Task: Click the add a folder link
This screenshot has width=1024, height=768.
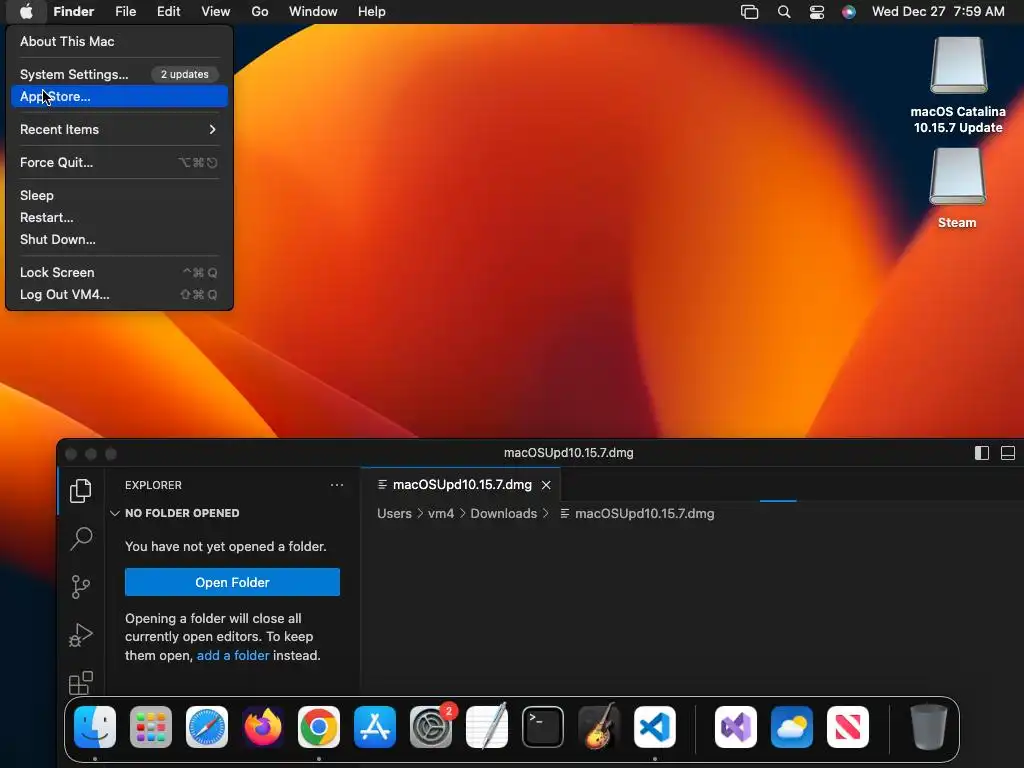Action: pos(233,655)
